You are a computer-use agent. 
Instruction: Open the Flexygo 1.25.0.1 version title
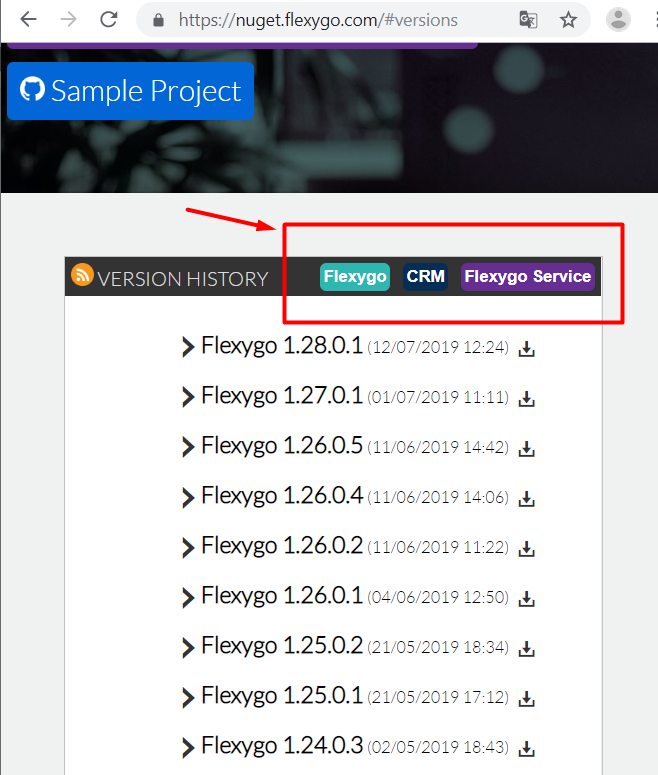[282, 696]
